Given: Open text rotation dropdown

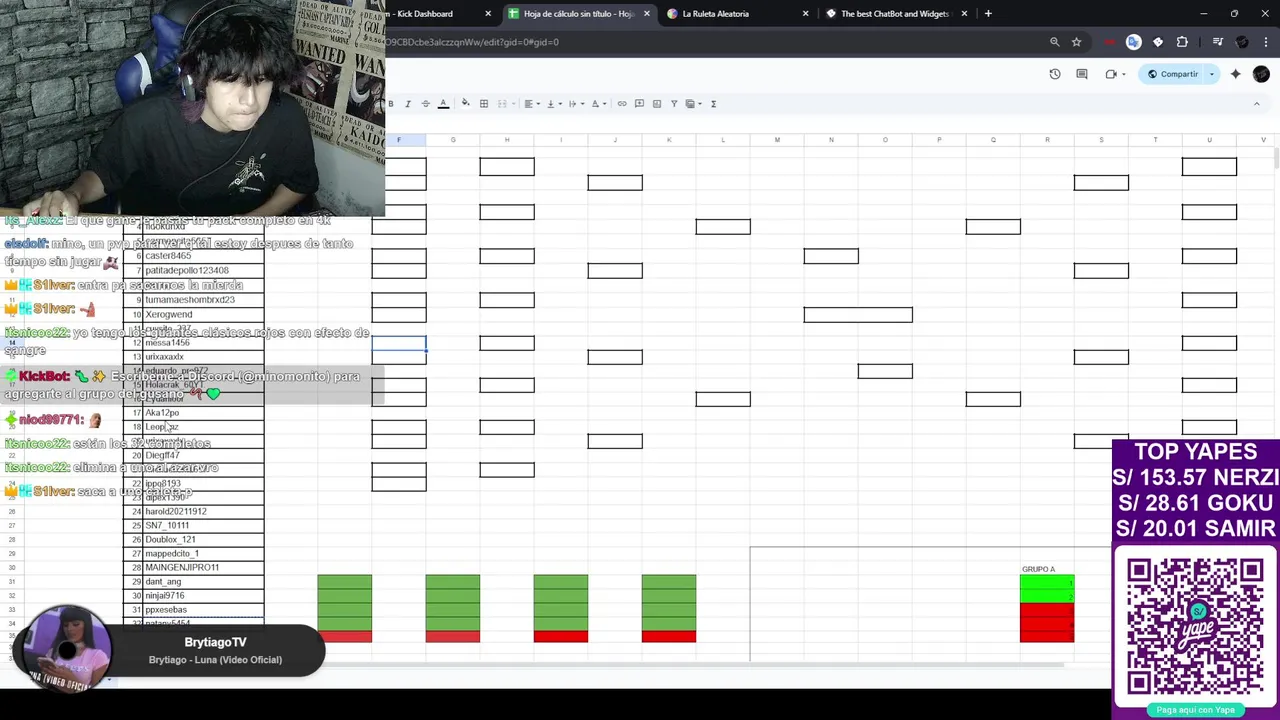Looking at the screenshot, I should [x=598, y=104].
